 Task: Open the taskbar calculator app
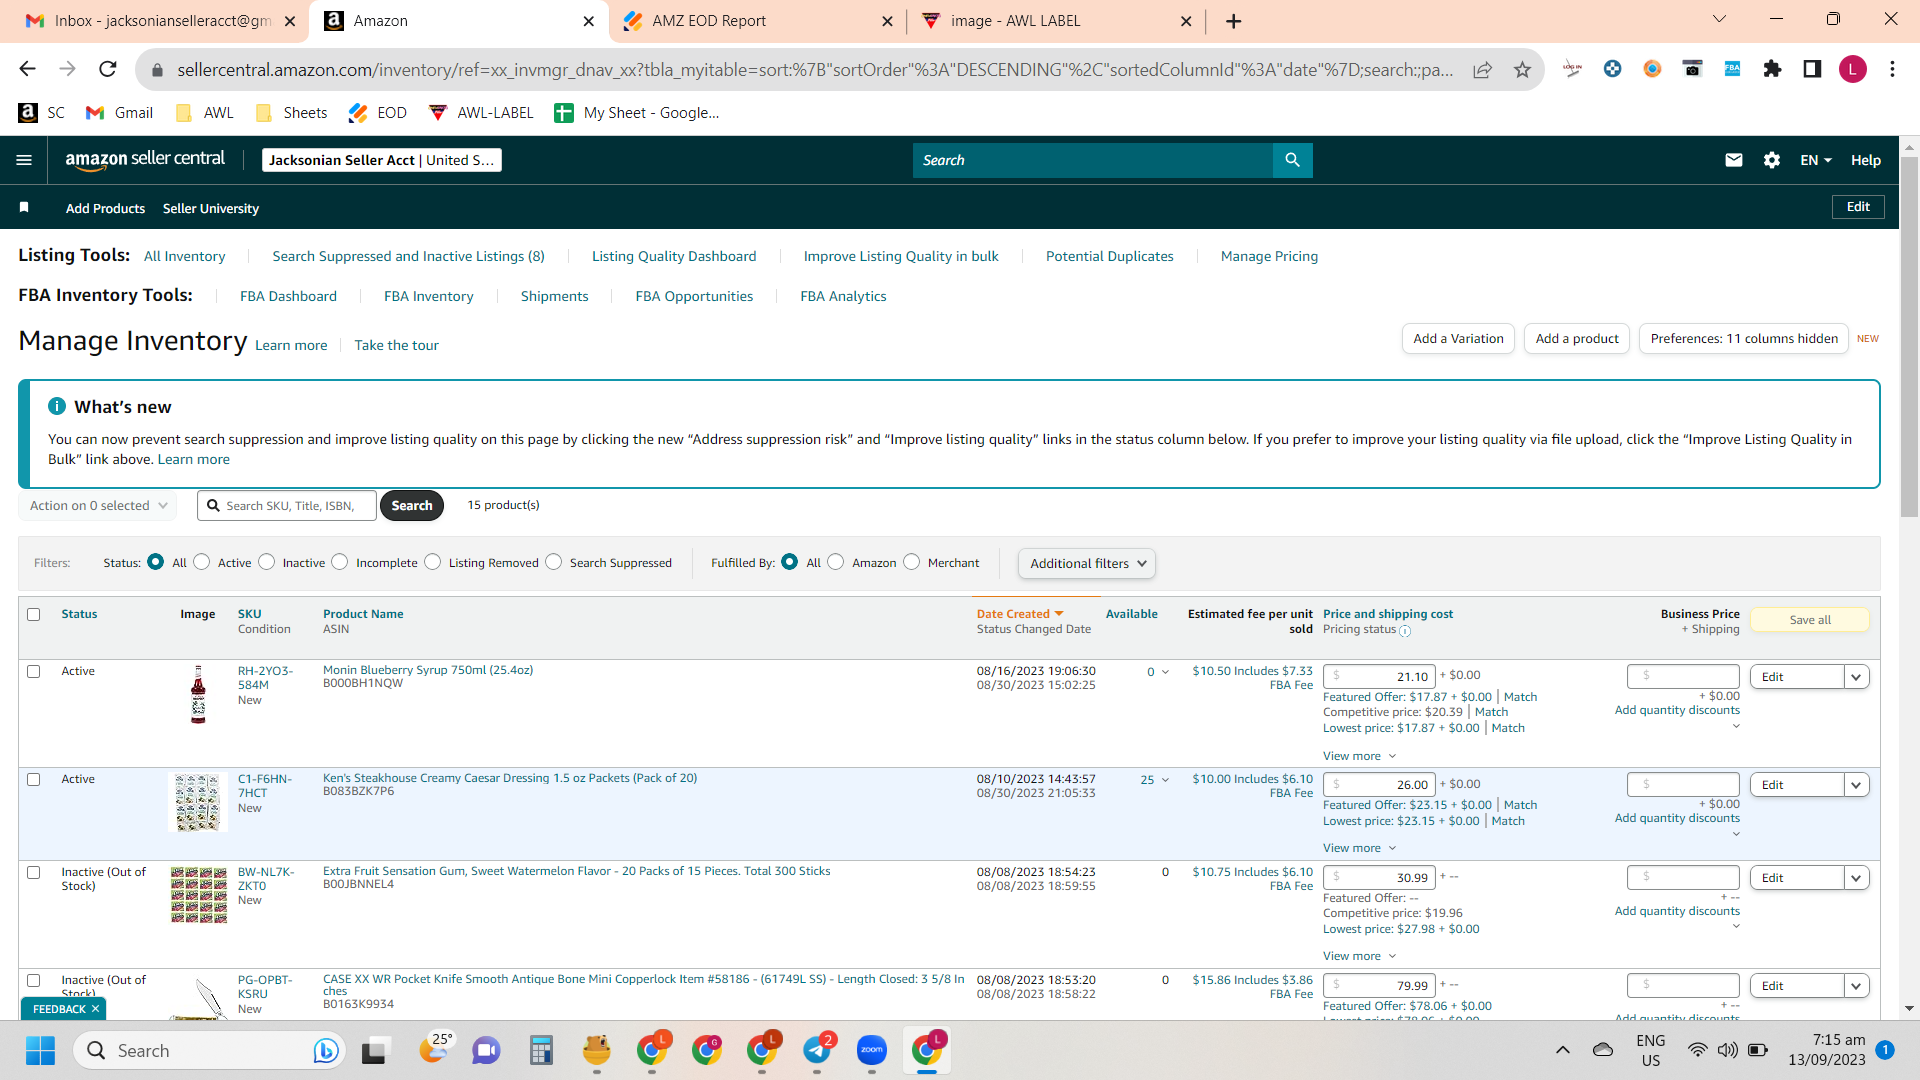(541, 1050)
